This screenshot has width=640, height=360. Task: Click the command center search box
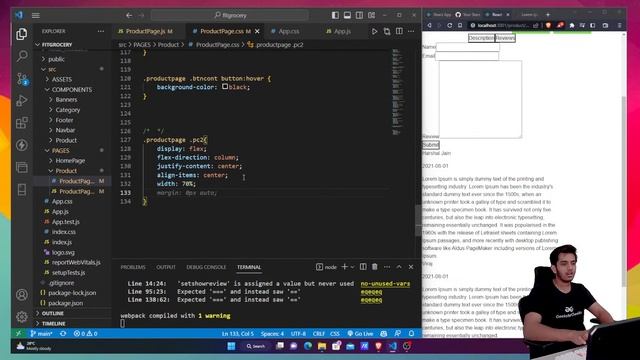click(230, 16)
